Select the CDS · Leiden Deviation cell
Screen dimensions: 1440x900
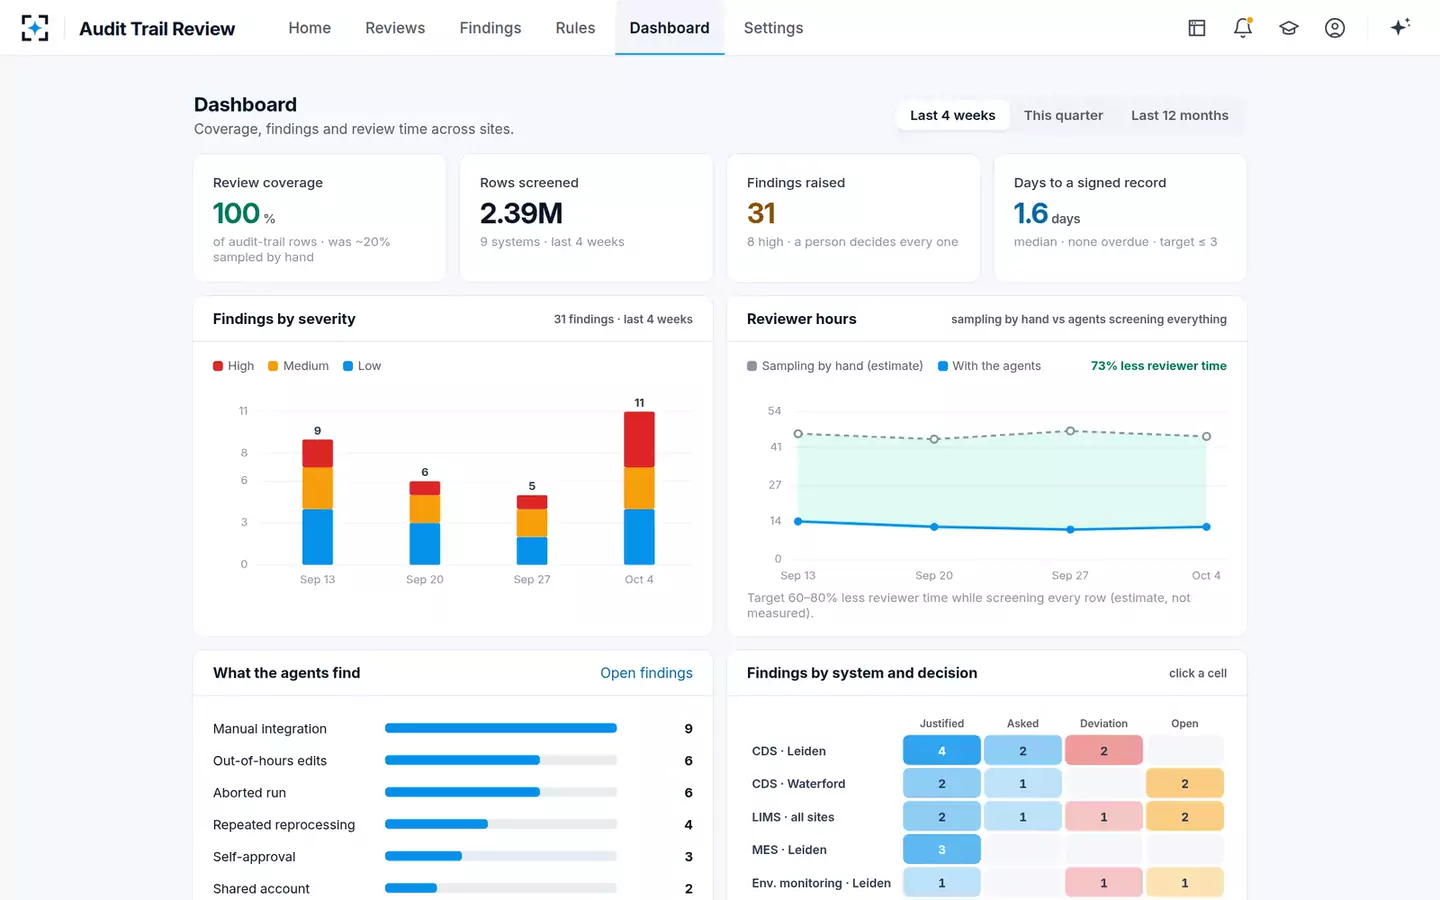coord(1104,751)
